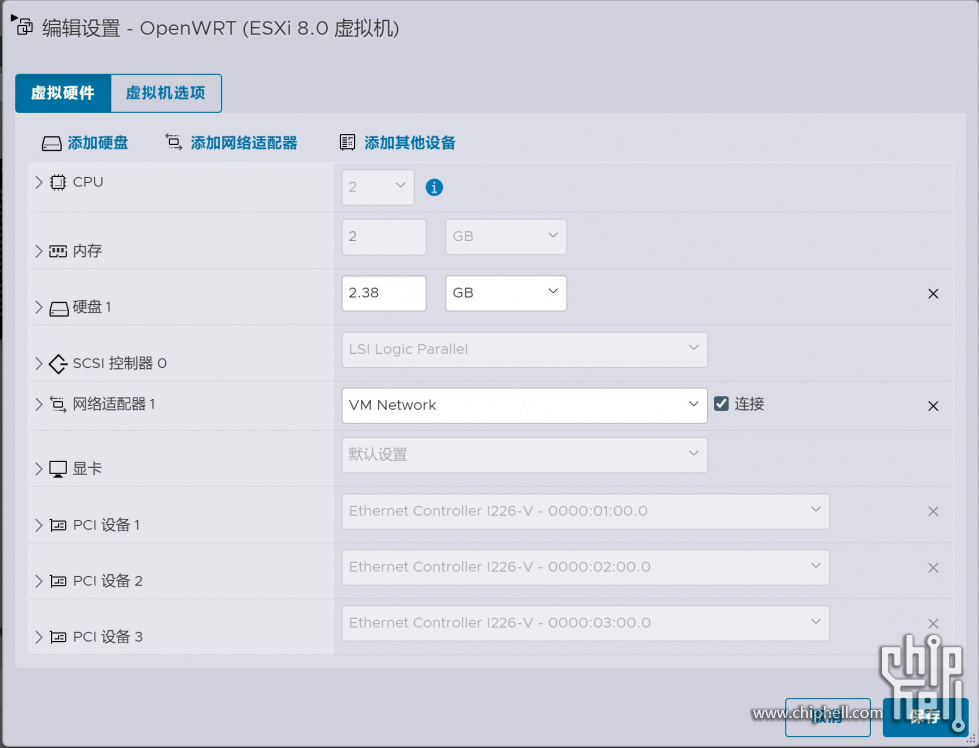This screenshot has height=748, width=979.
Task: Click the 添加其他设备 link
Action: tap(410, 143)
